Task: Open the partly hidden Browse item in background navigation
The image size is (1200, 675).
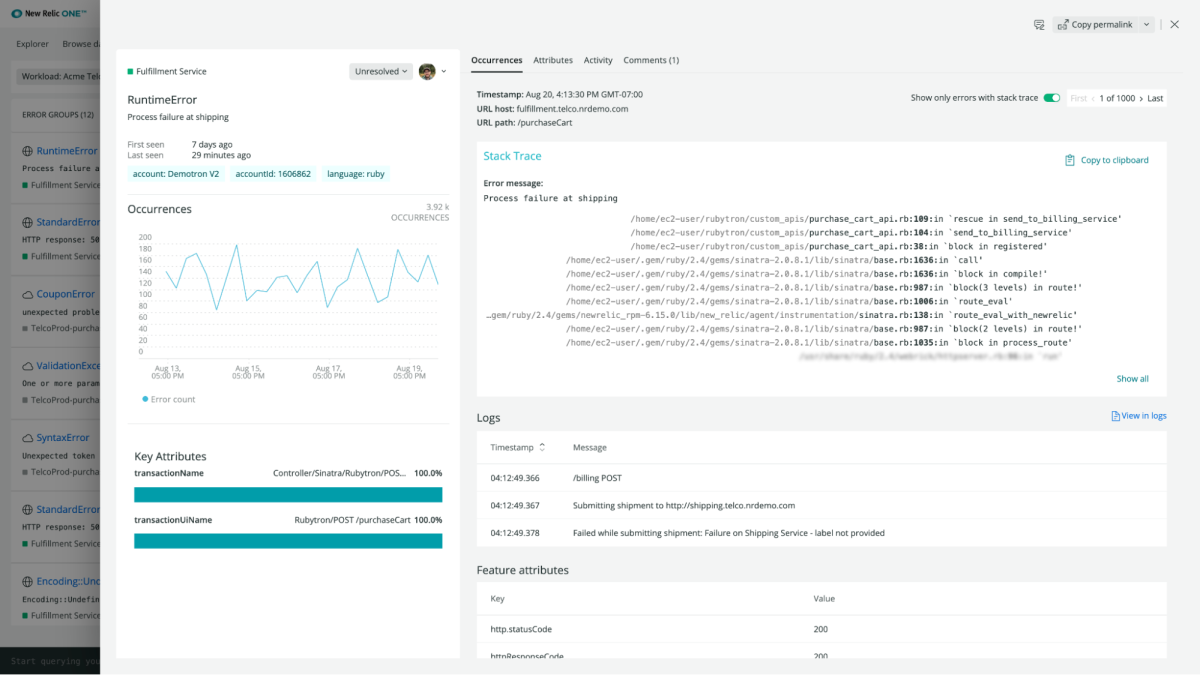Action: click(80, 44)
